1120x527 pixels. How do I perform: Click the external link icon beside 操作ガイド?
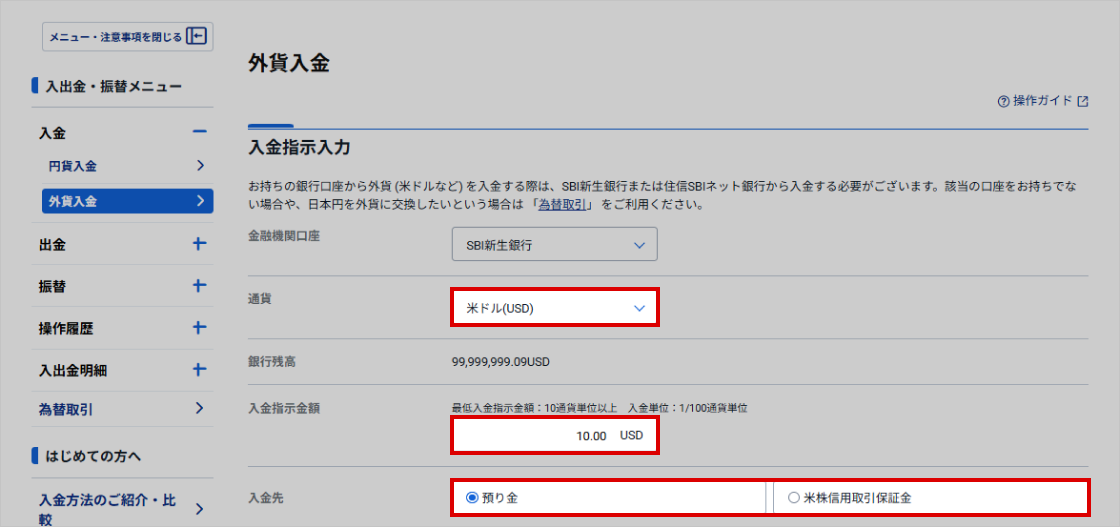1082,101
